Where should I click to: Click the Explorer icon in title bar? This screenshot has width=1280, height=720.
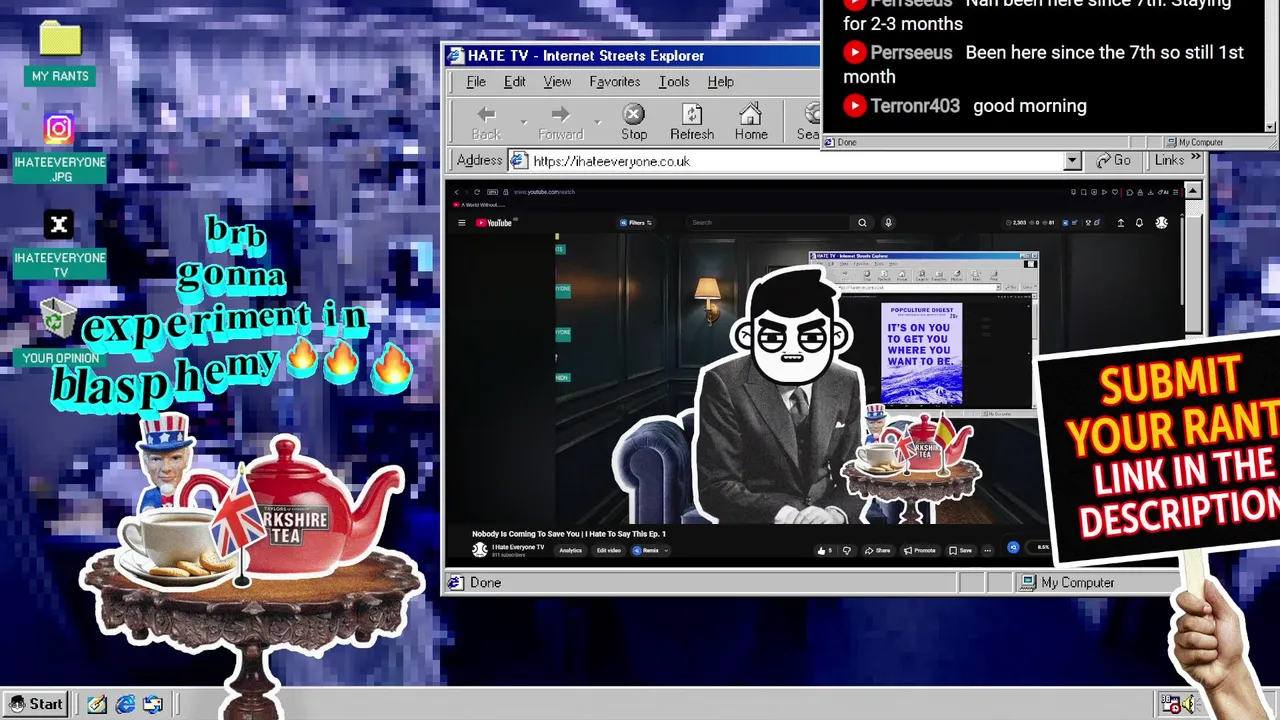point(455,56)
